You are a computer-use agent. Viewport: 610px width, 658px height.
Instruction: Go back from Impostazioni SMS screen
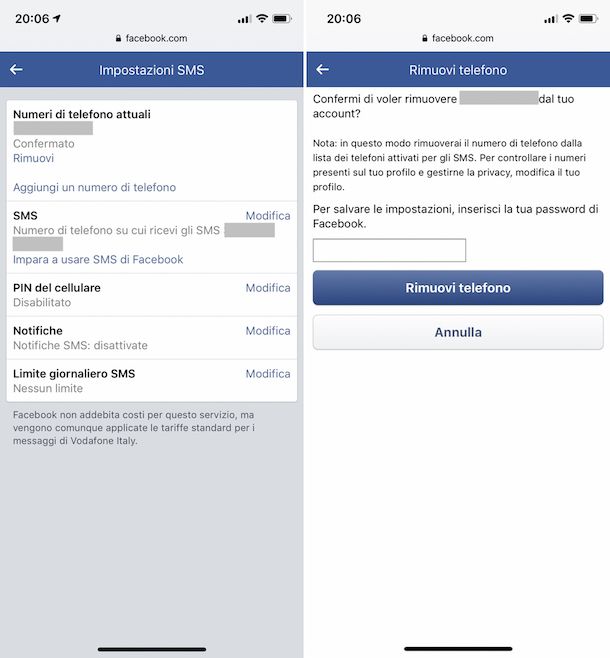pos(16,70)
